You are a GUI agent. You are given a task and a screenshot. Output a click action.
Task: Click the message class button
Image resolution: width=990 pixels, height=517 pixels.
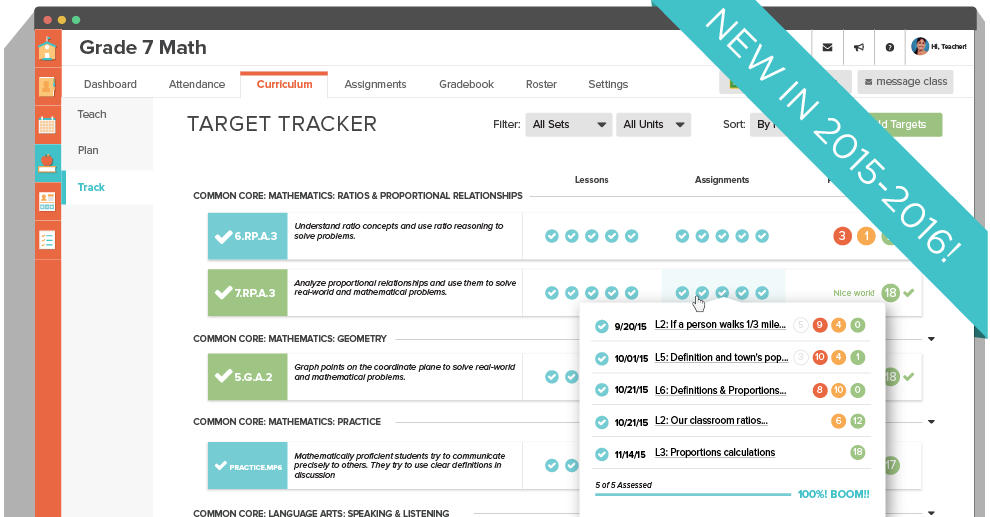pos(905,81)
